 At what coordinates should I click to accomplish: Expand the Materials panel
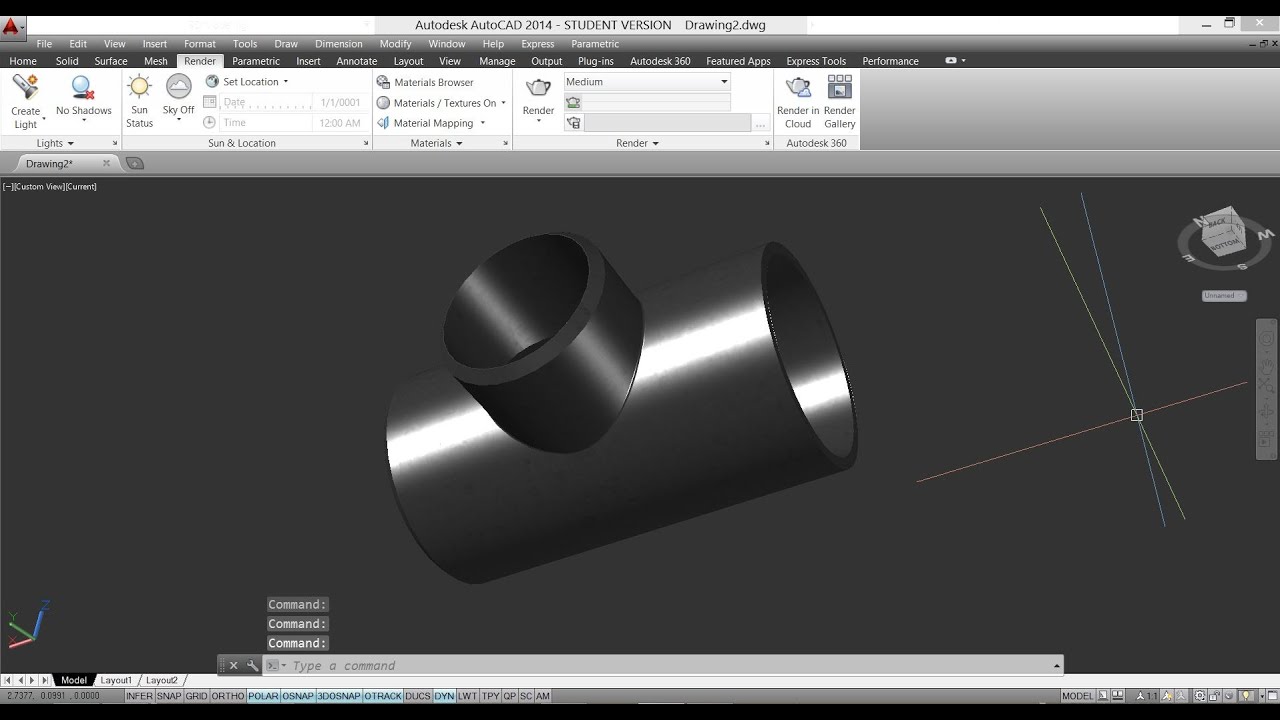437,143
